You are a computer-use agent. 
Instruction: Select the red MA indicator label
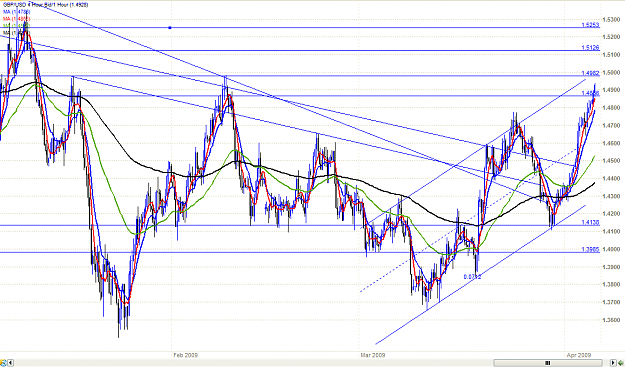(17, 18)
